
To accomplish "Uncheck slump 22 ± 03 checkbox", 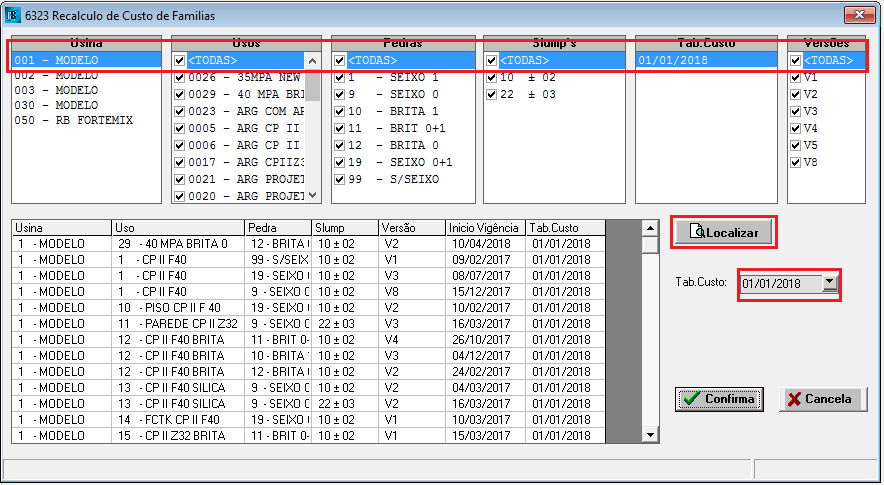I will coord(492,94).
